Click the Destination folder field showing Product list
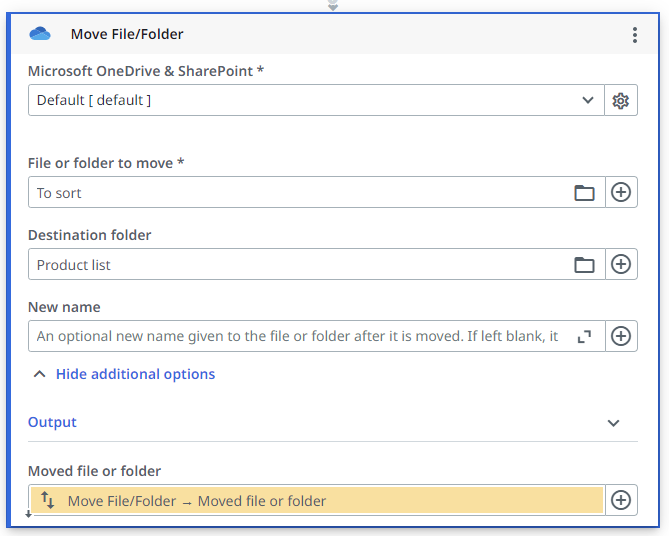669x536 pixels. 317,264
